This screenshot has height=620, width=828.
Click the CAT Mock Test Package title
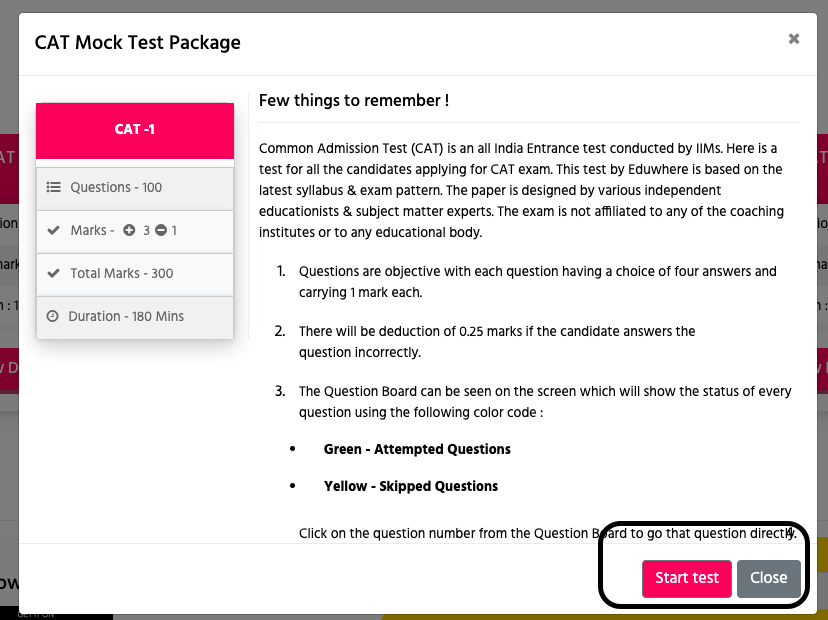pyautogui.click(x=137, y=42)
